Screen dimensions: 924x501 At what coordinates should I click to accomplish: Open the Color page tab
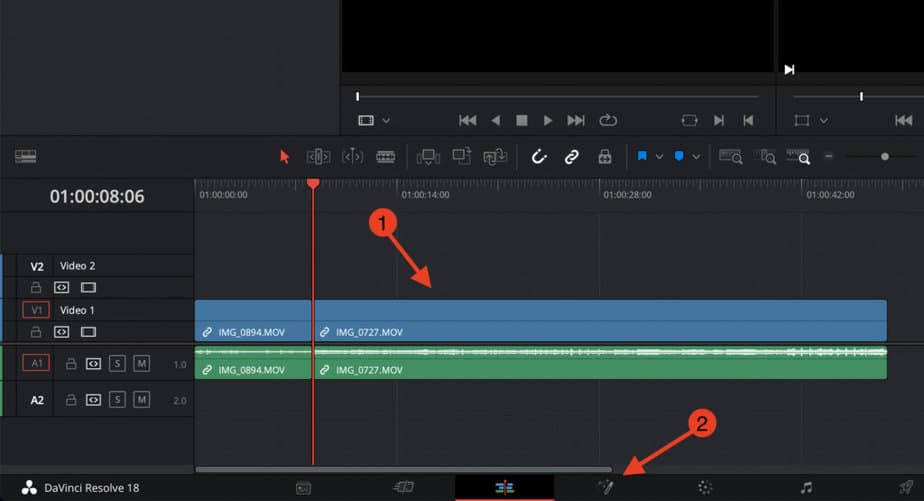[705, 487]
